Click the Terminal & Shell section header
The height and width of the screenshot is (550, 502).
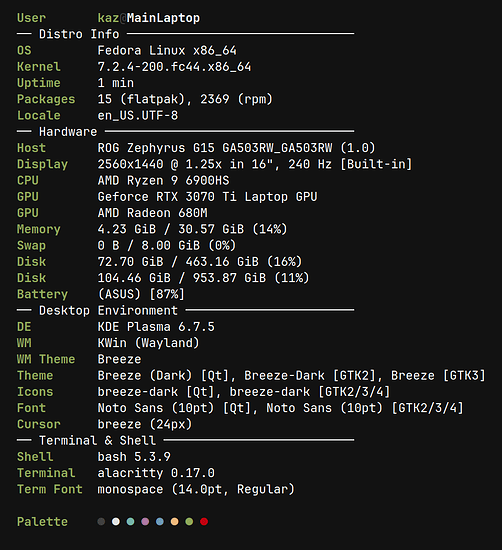pos(97,440)
